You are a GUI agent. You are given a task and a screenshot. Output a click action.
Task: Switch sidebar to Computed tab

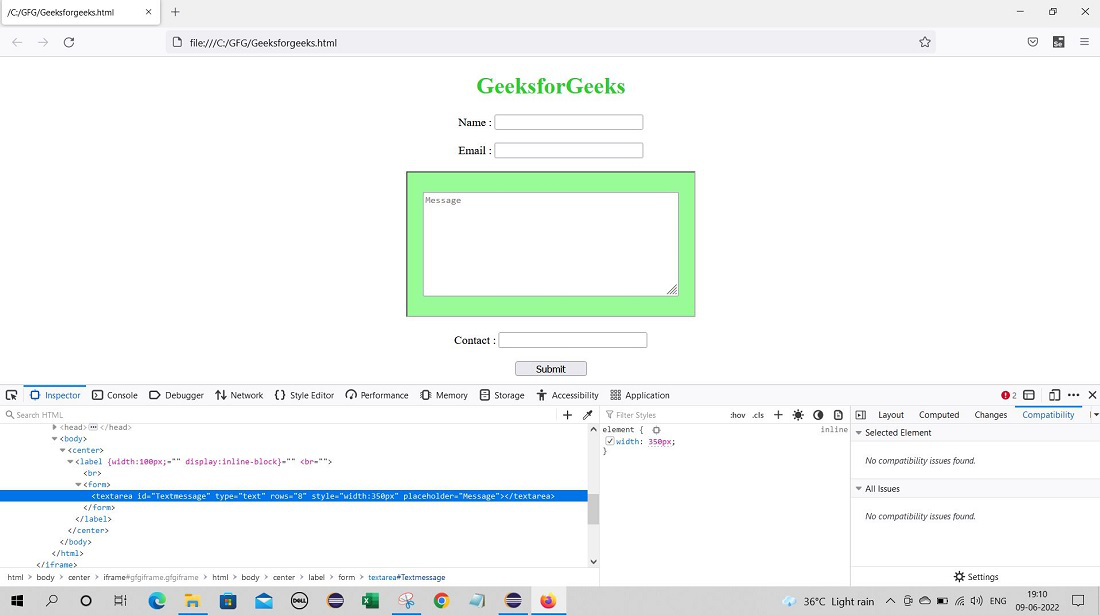939,415
